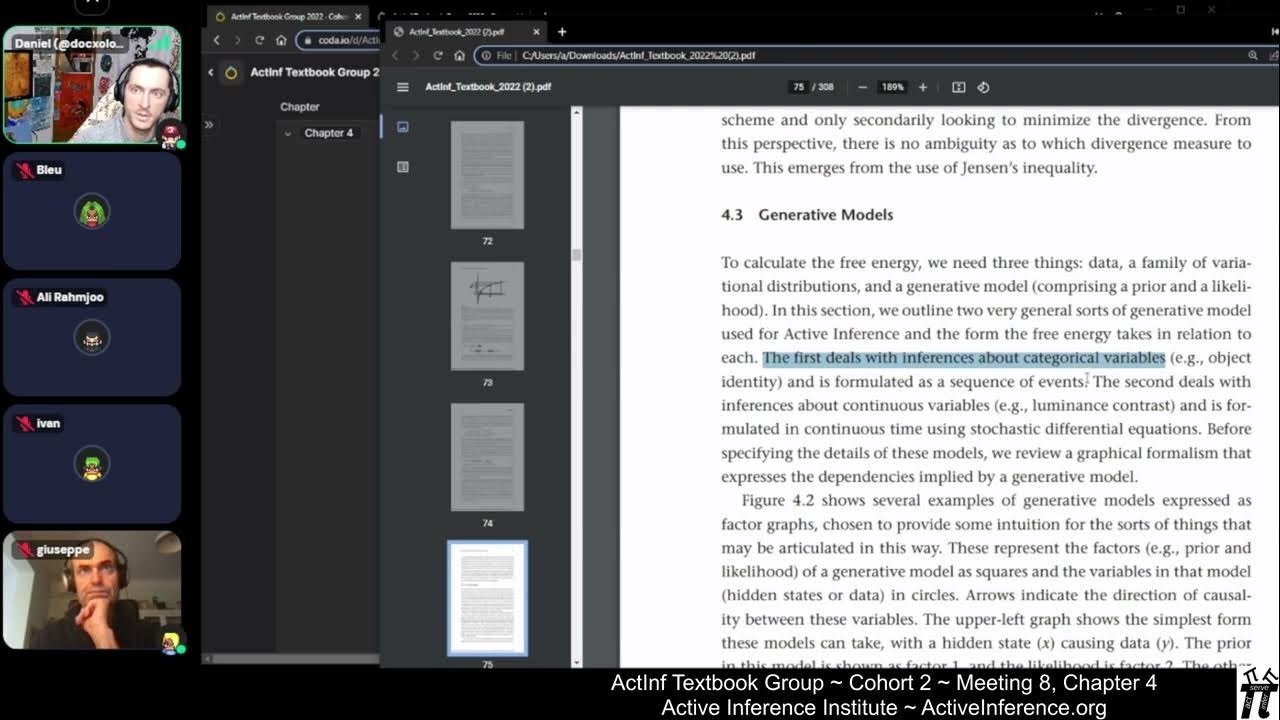Open page 75 thumbnail
The width and height of the screenshot is (1280, 720).
click(x=487, y=598)
